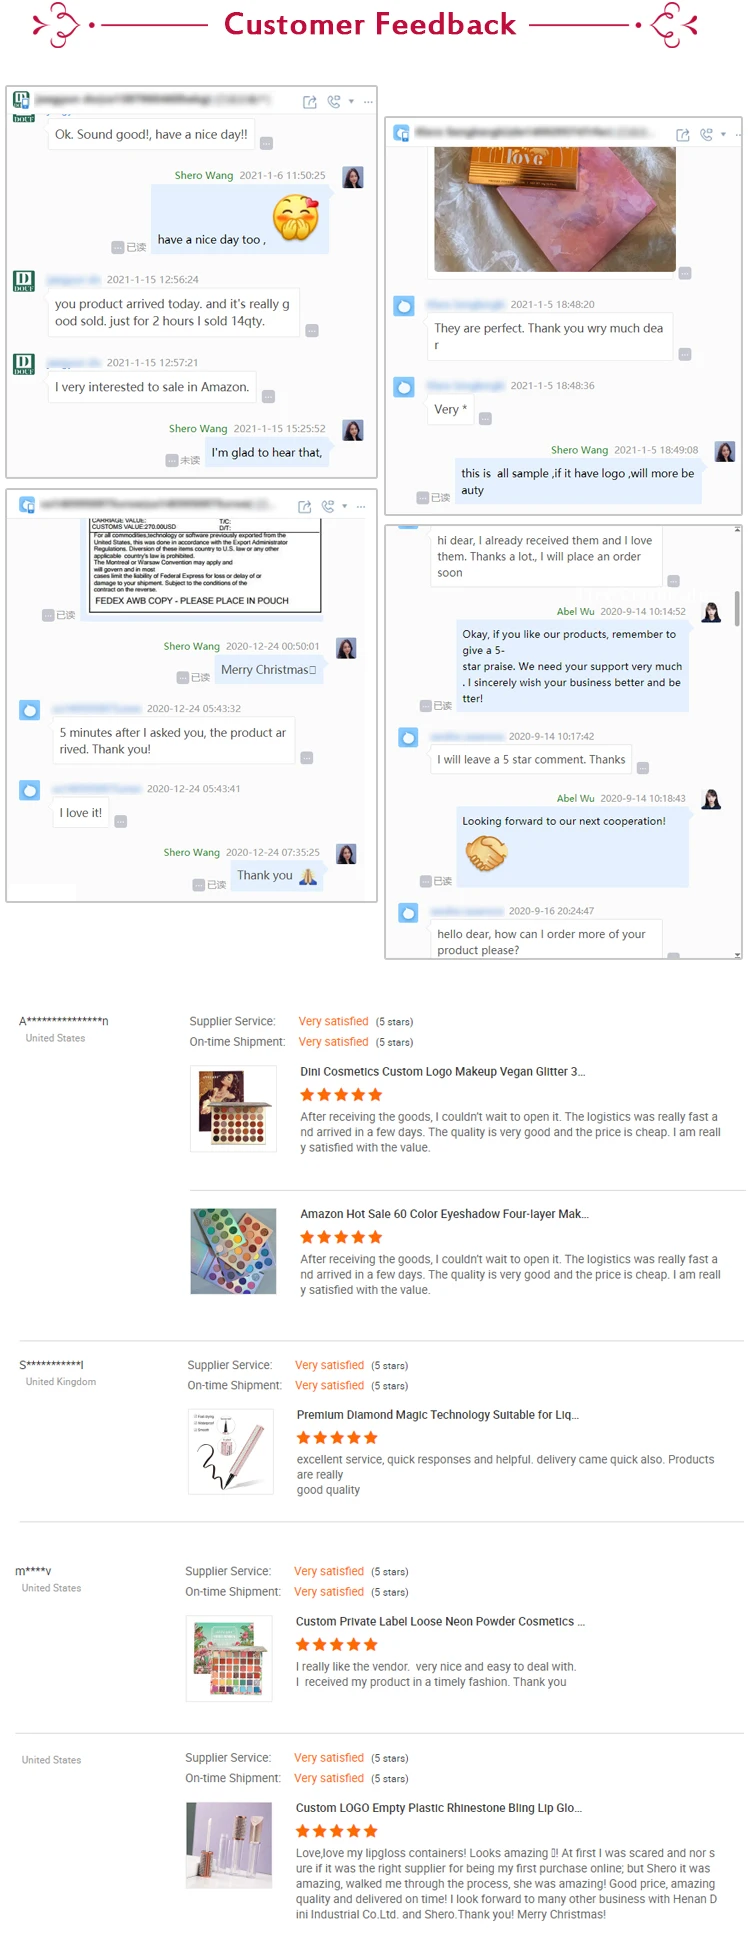Click translate icon beside 'I love it!' message
The image size is (750, 1938).
pos(121,821)
